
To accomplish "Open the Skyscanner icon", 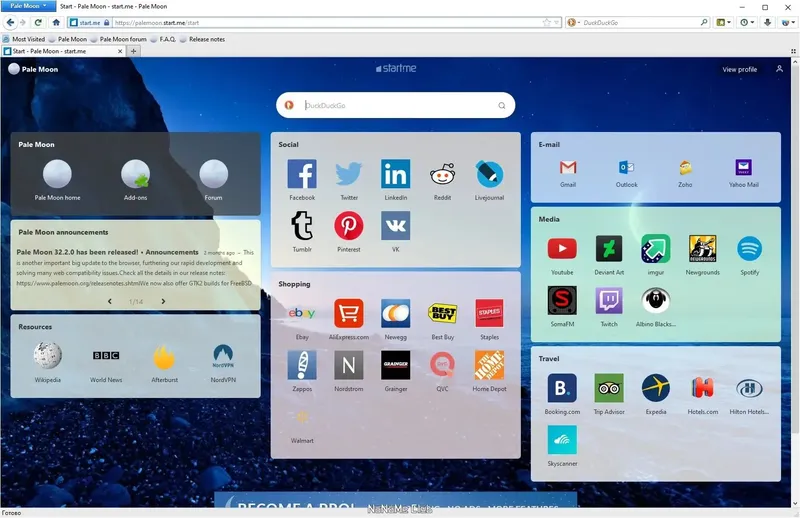I will click(x=562, y=439).
